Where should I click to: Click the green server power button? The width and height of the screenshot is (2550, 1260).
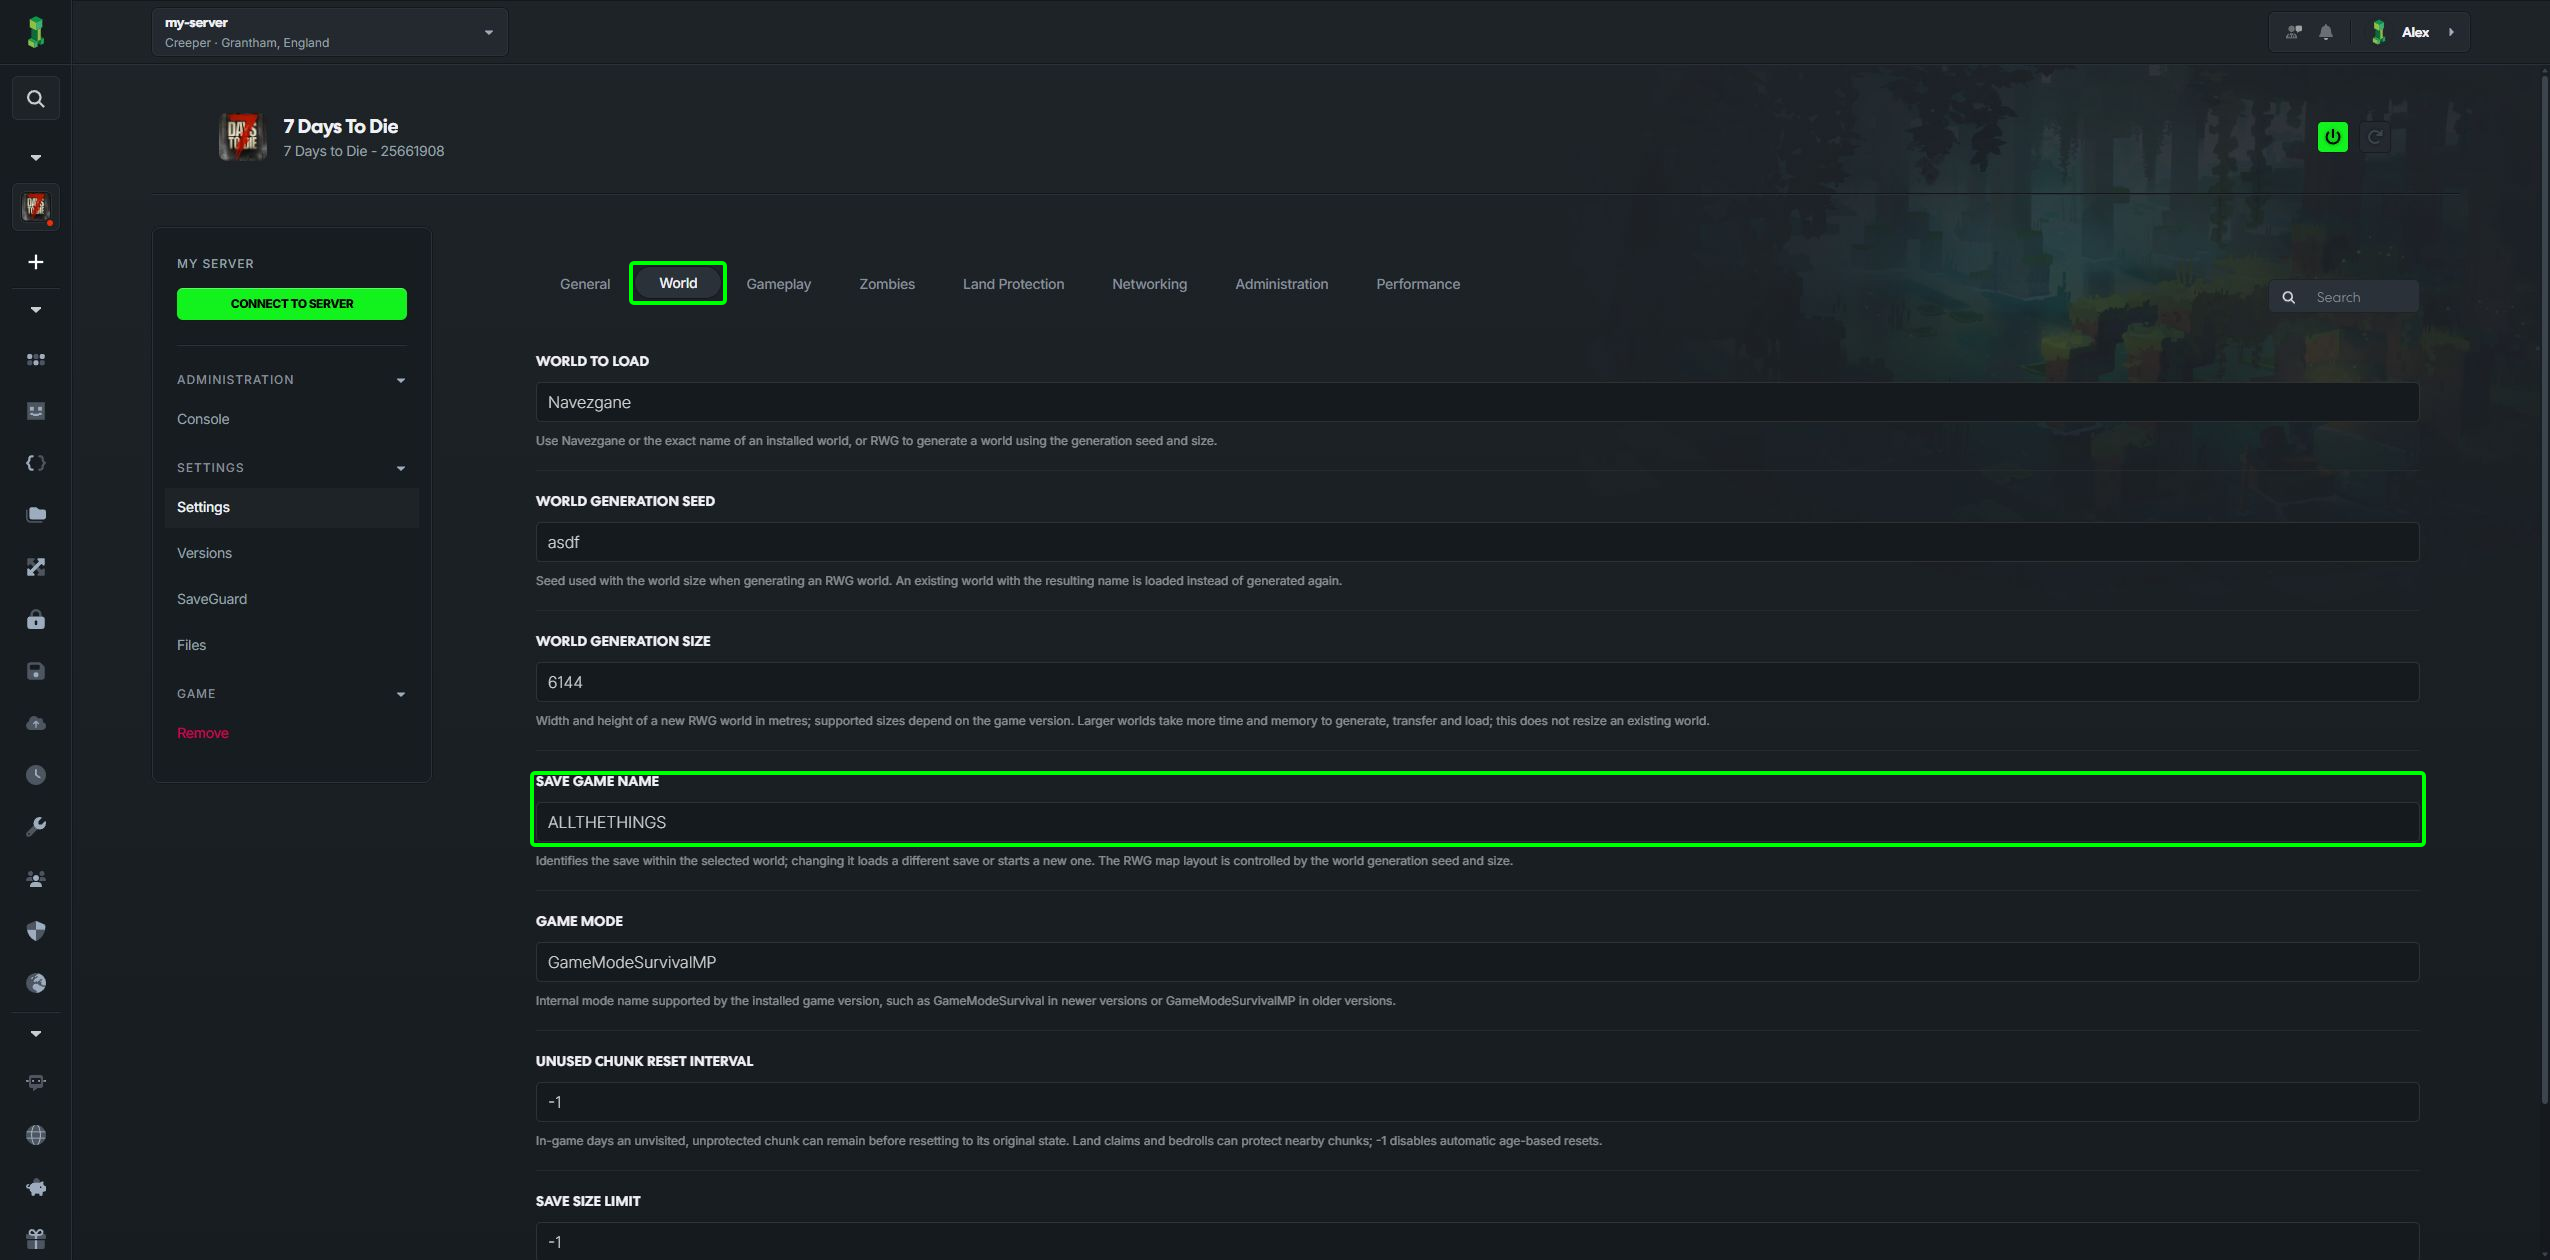(x=2332, y=137)
